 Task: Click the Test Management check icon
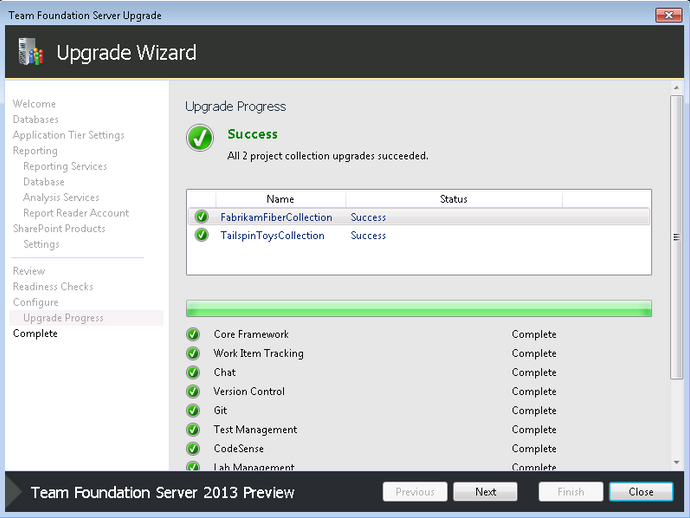193,430
